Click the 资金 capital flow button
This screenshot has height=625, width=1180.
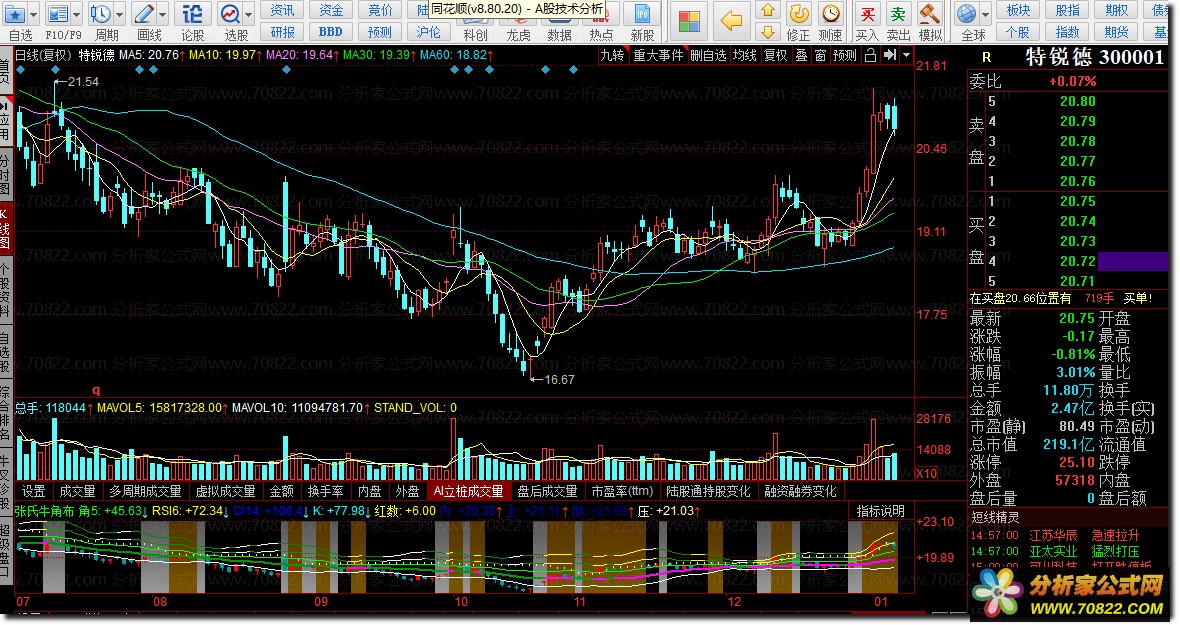(x=331, y=10)
